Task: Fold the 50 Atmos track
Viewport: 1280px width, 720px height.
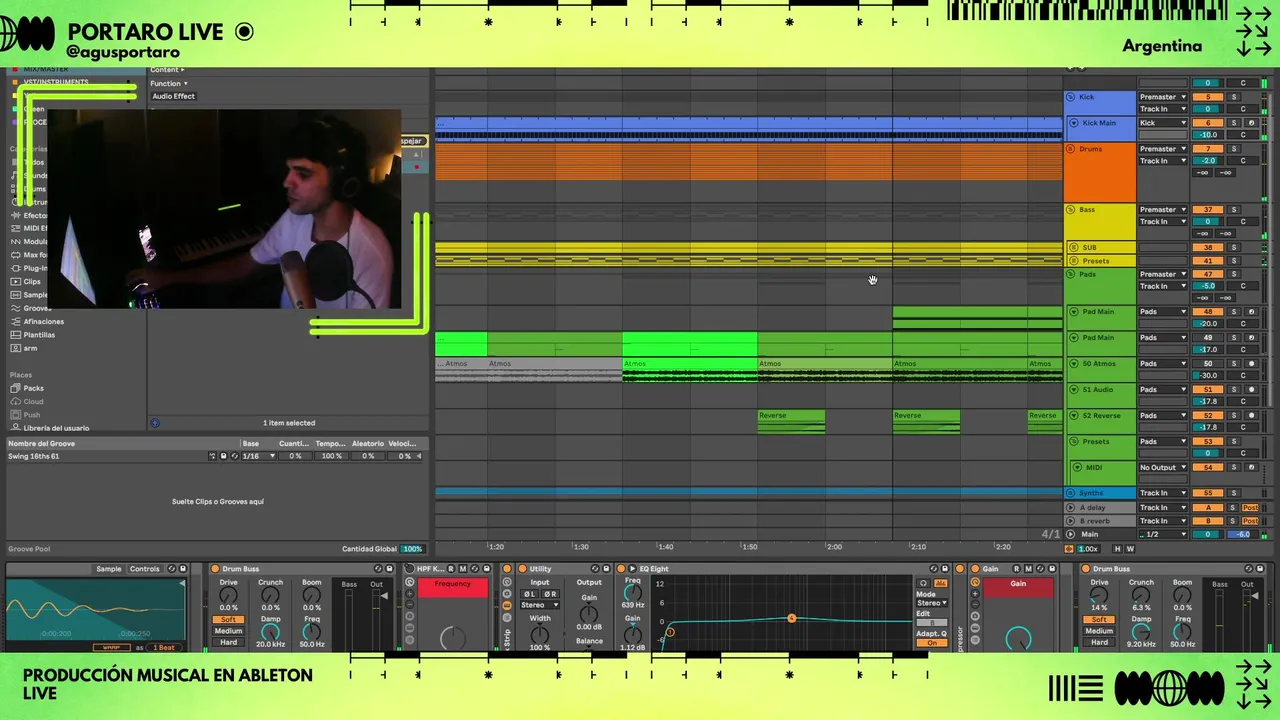Action: click(x=1074, y=364)
